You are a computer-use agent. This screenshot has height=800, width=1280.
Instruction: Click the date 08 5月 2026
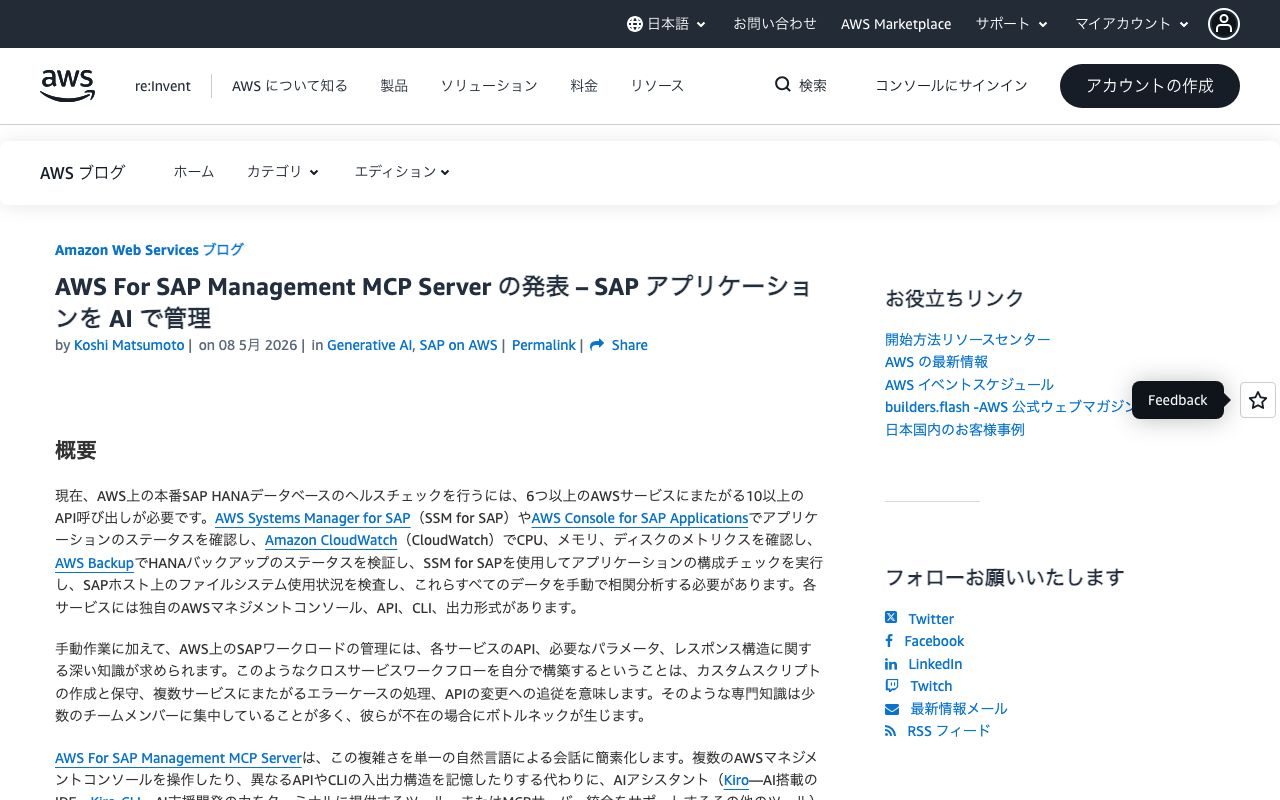(258, 345)
